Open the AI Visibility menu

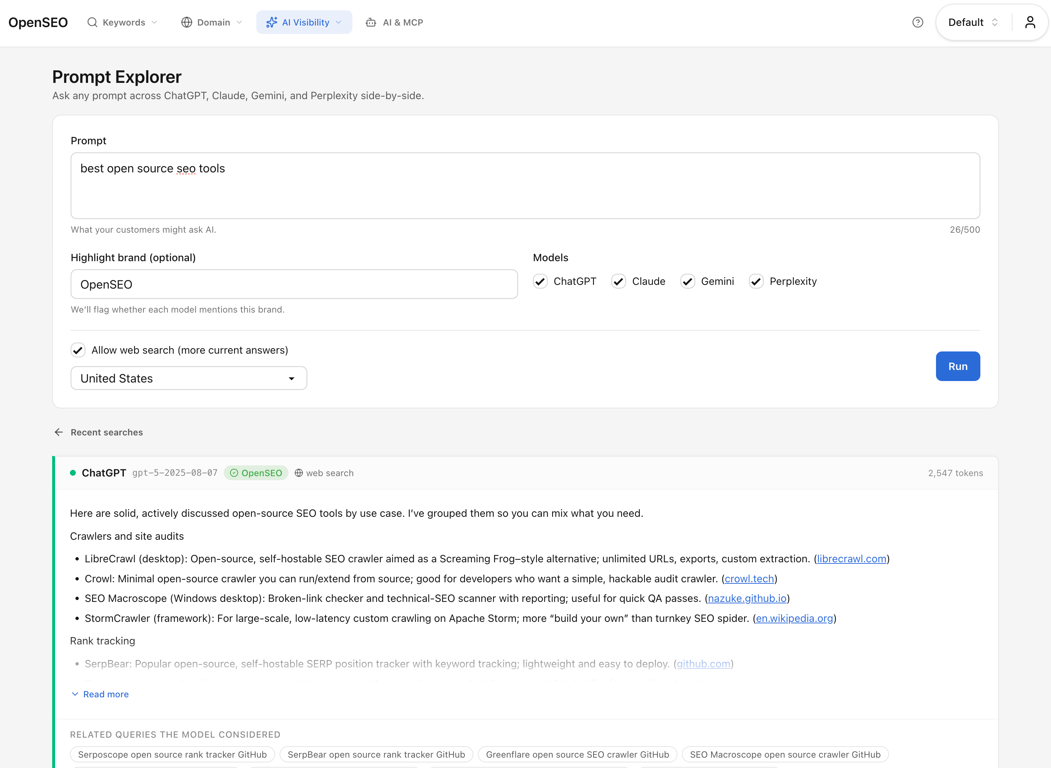click(x=304, y=22)
